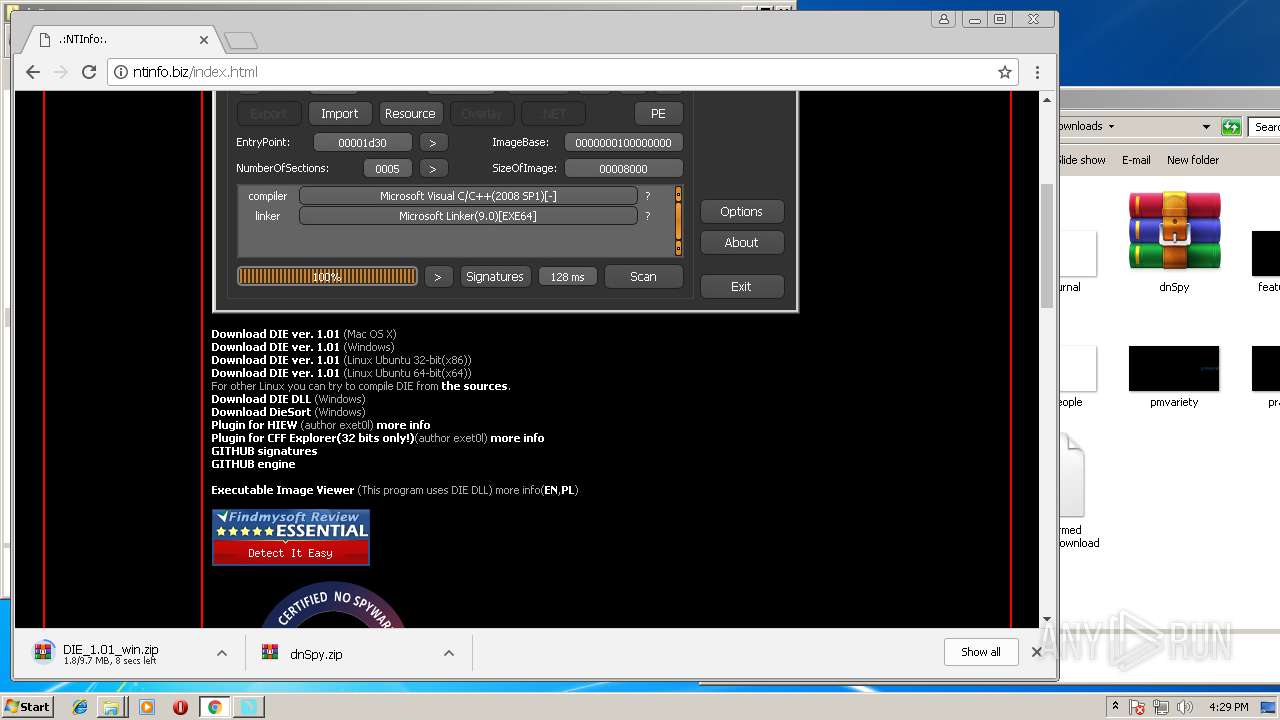Image resolution: width=1280 pixels, height=720 pixels.
Task: Click PE button in DIE screenshot
Action: coord(658,114)
